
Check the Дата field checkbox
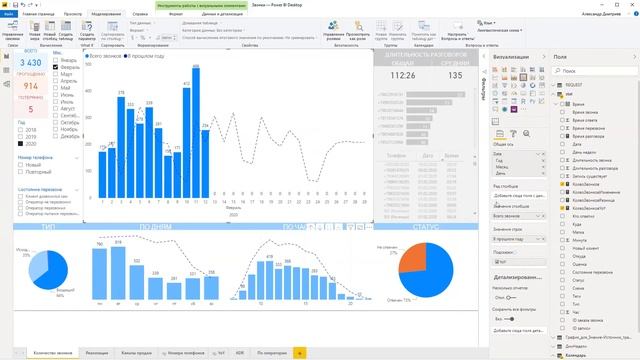click(x=562, y=144)
